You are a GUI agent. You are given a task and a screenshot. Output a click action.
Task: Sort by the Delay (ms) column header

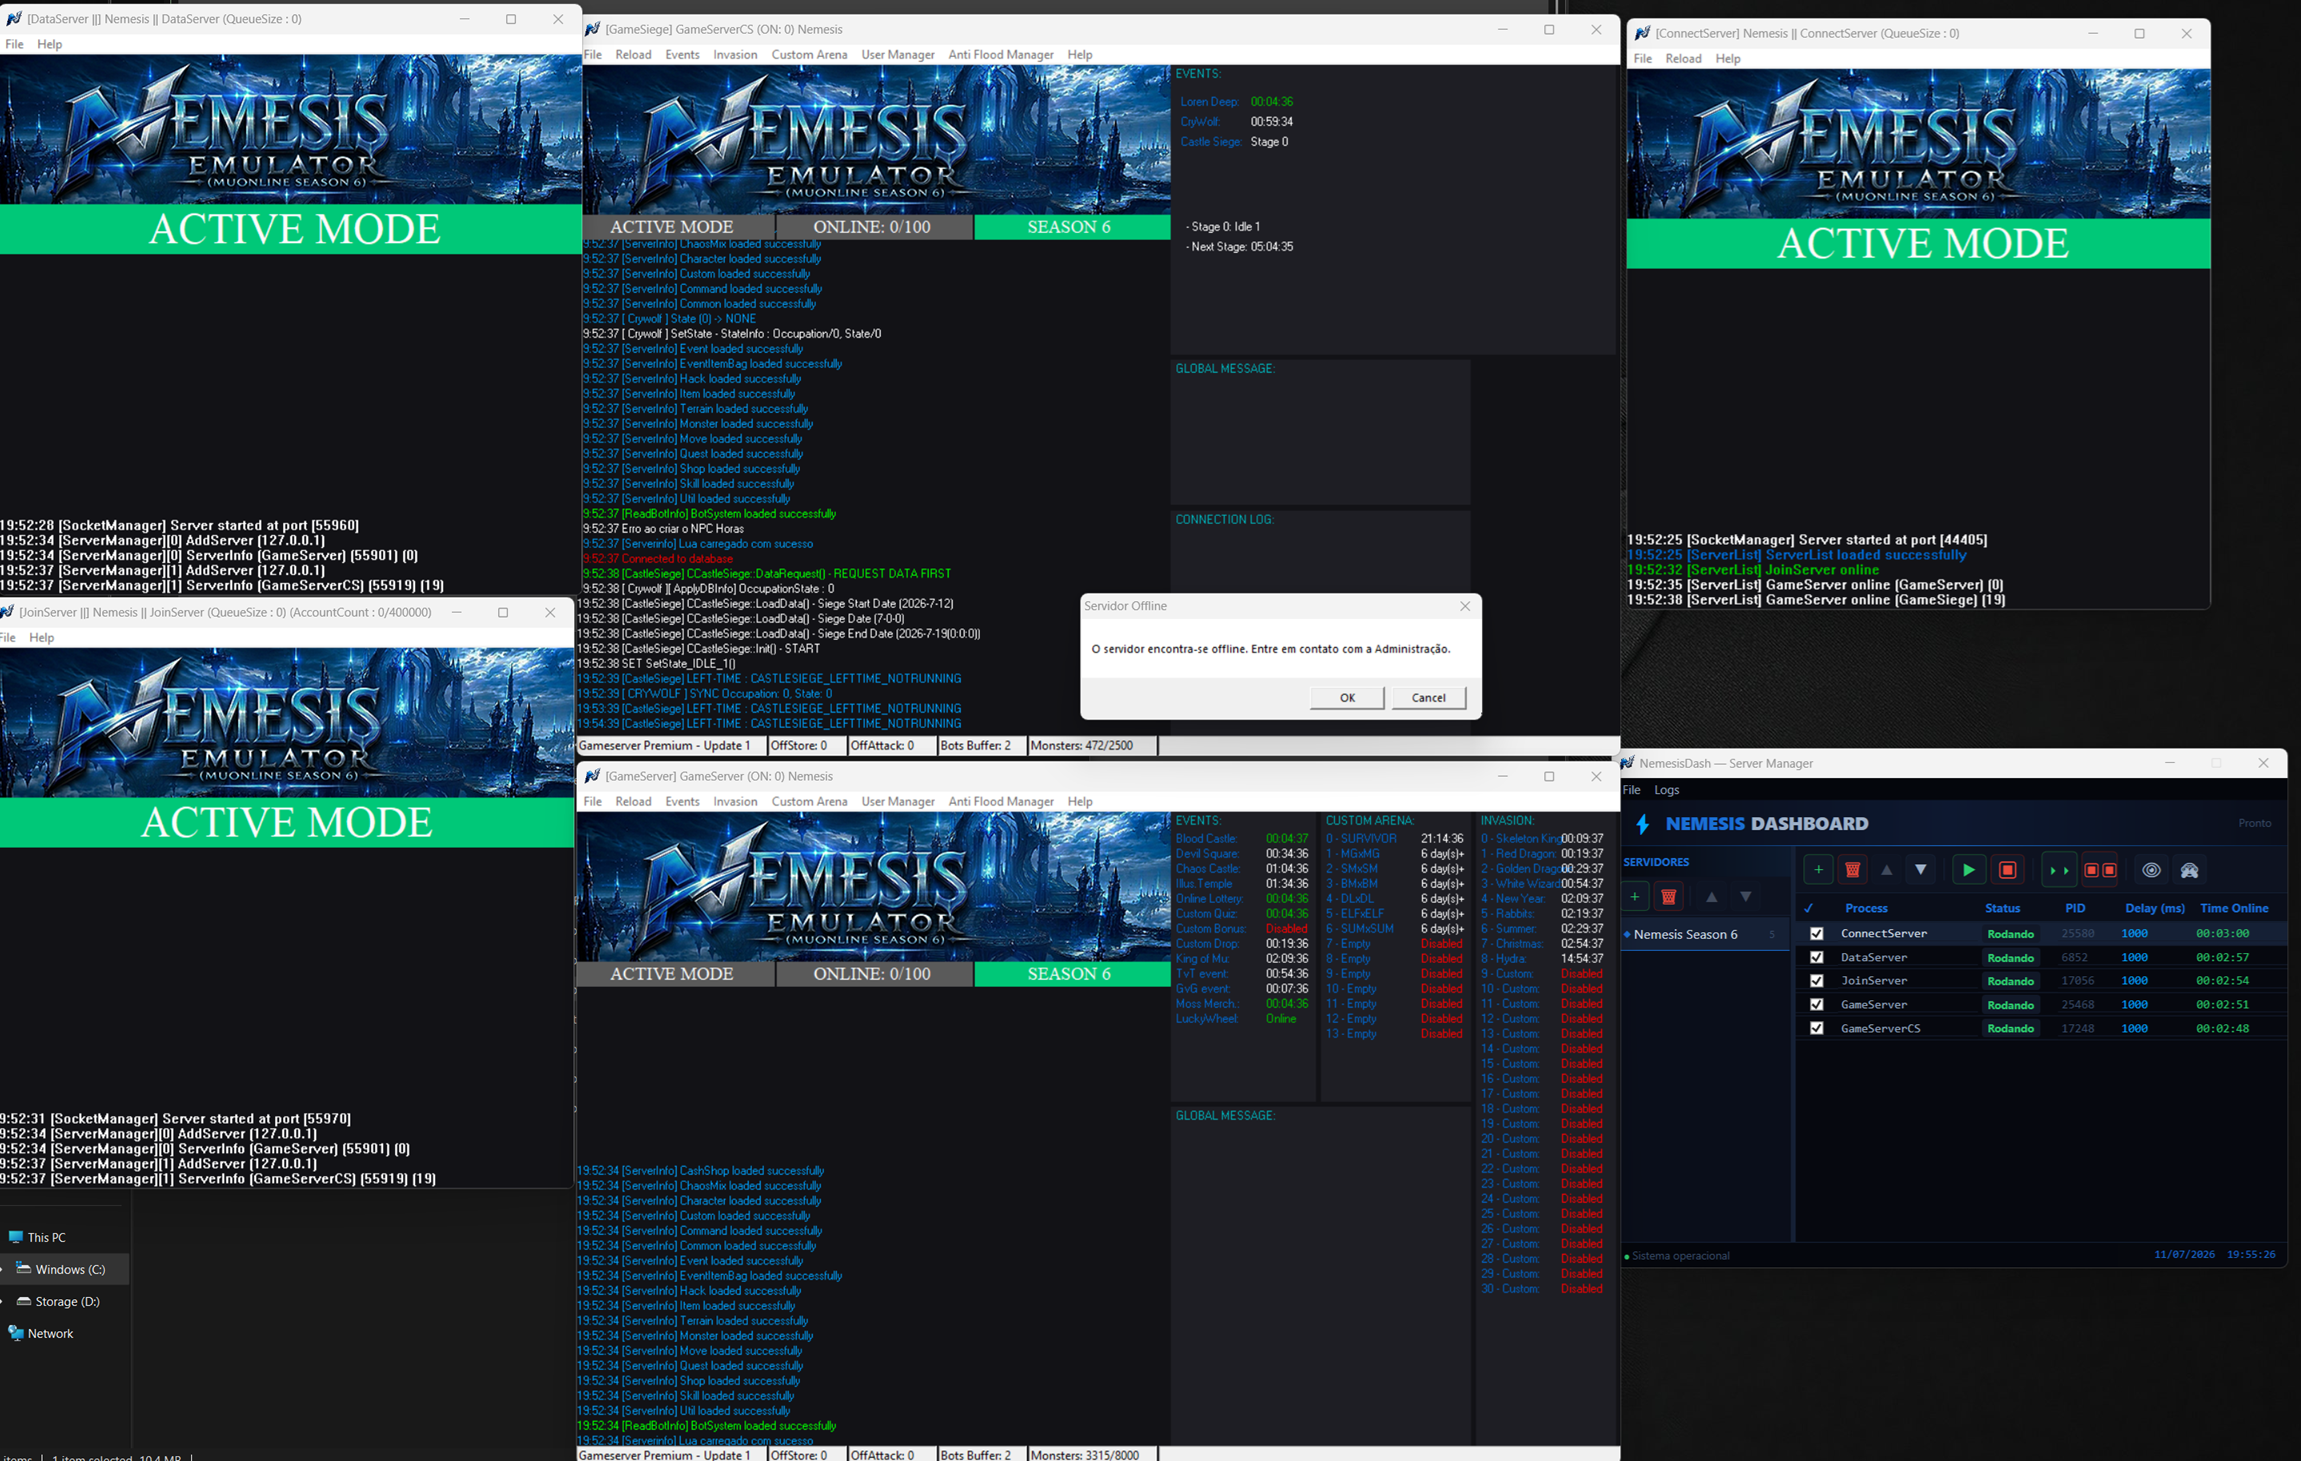coord(2154,908)
